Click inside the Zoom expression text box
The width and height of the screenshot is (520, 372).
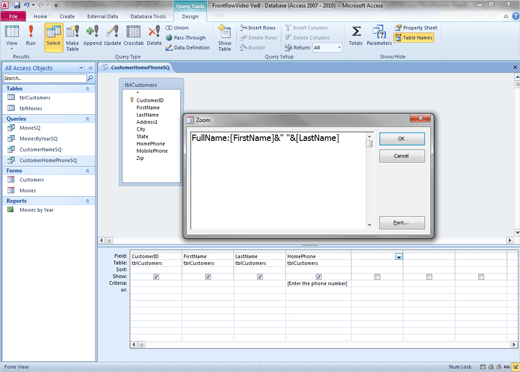point(278,180)
